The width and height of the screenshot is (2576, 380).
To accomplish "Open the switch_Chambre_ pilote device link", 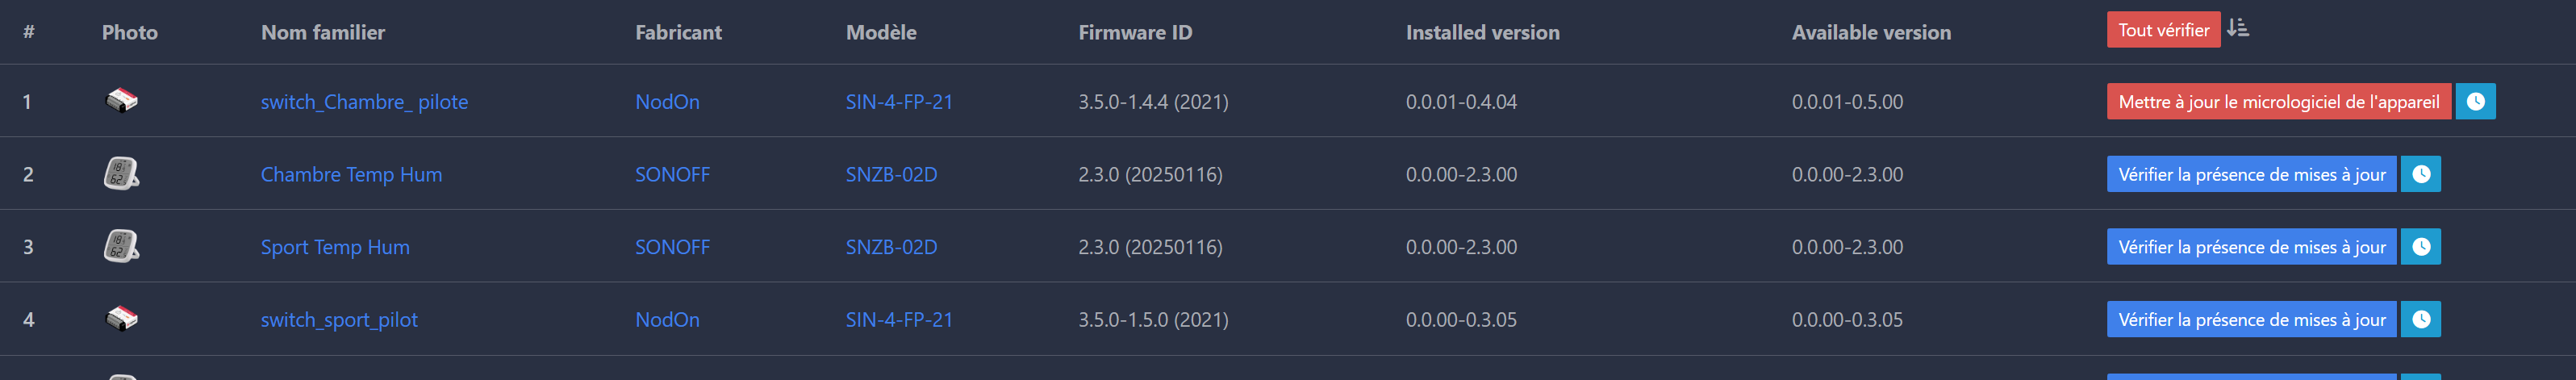I will 364,102.
